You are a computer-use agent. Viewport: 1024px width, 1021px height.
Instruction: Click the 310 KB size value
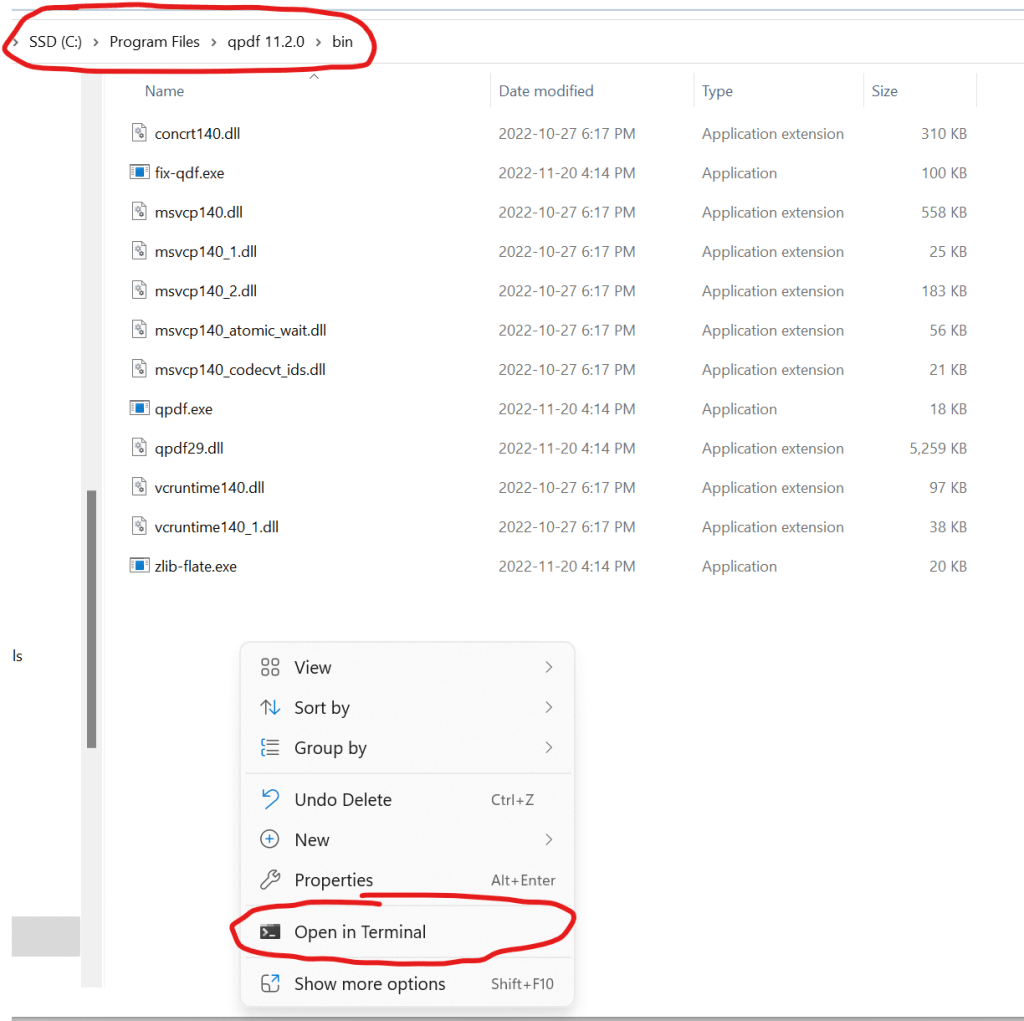[x=944, y=133]
